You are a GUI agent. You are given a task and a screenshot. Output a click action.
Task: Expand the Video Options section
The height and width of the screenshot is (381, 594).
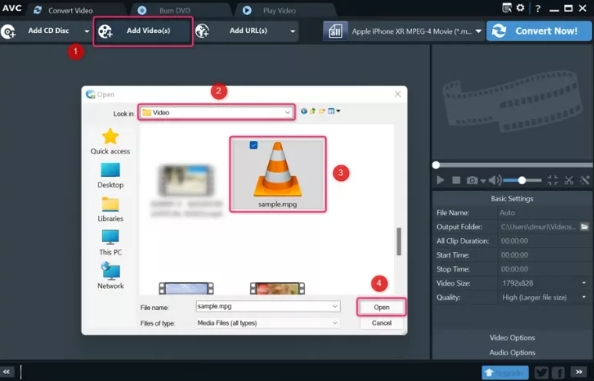[x=512, y=337]
